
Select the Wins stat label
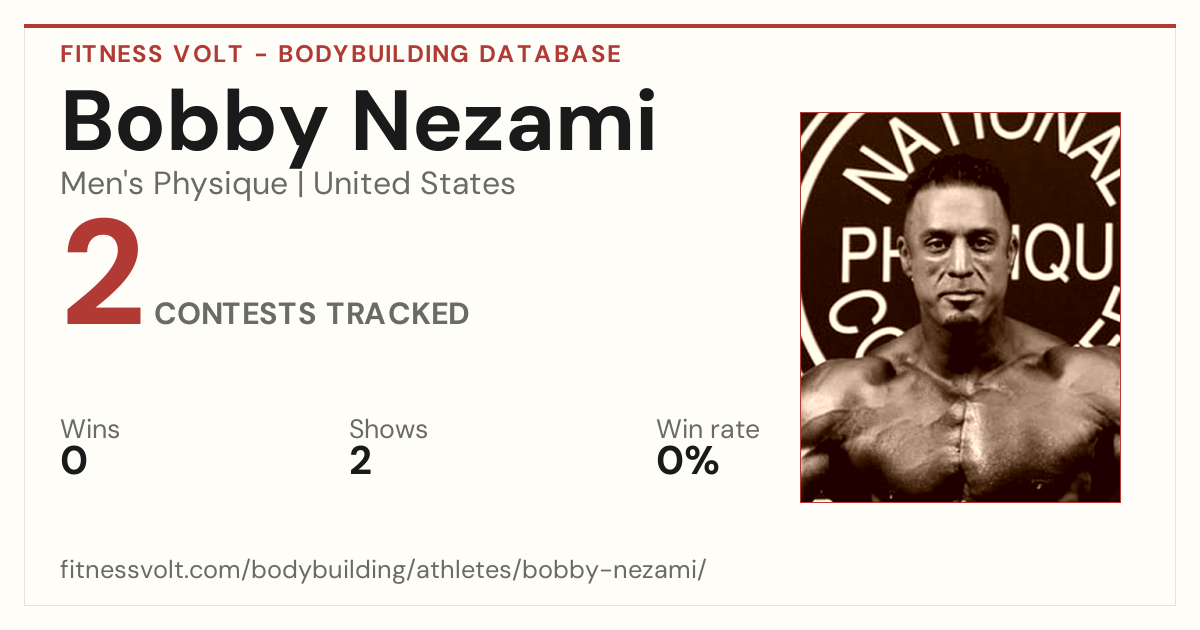(90, 430)
